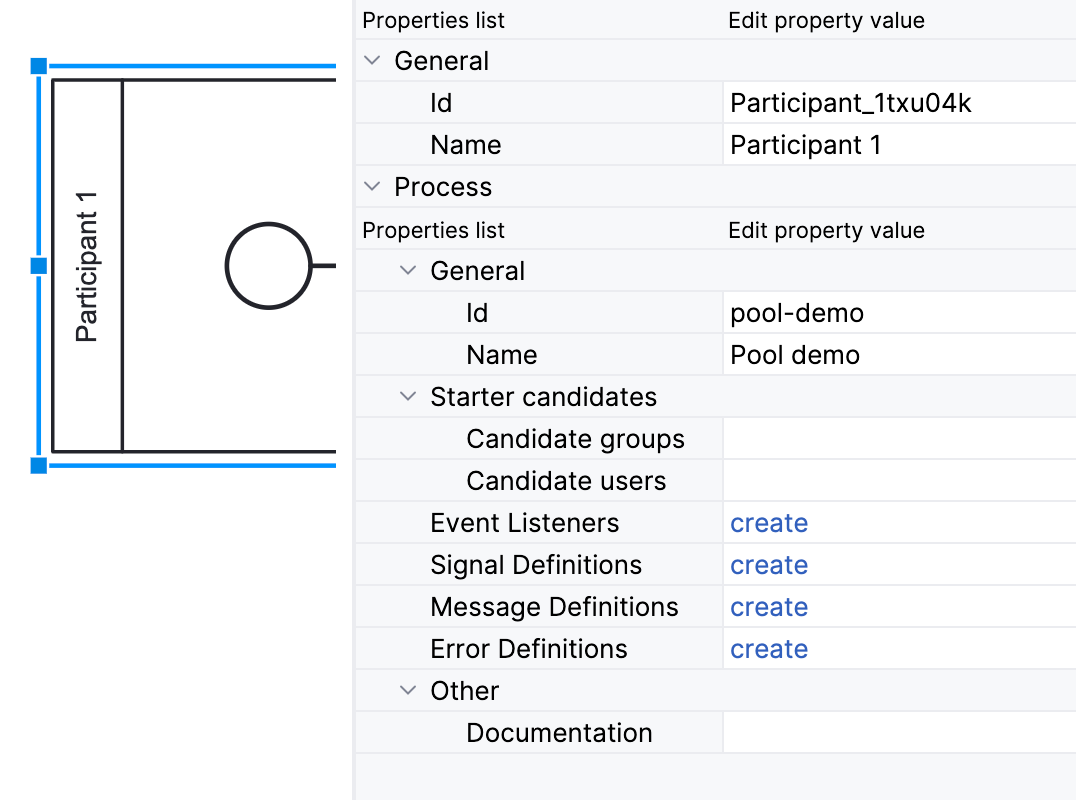The width and height of the screenshot is (1076, 800).
Task: Click the bottom-left selection resize handle
Action: pyautogui.click(x=39, y=465)
